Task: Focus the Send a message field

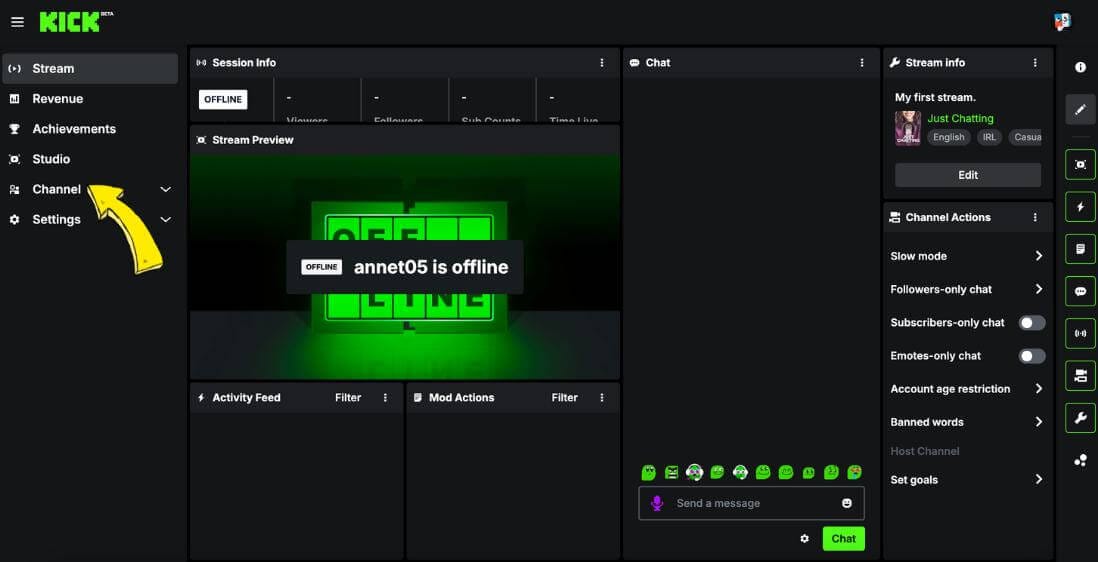Action: click(751, 503)
